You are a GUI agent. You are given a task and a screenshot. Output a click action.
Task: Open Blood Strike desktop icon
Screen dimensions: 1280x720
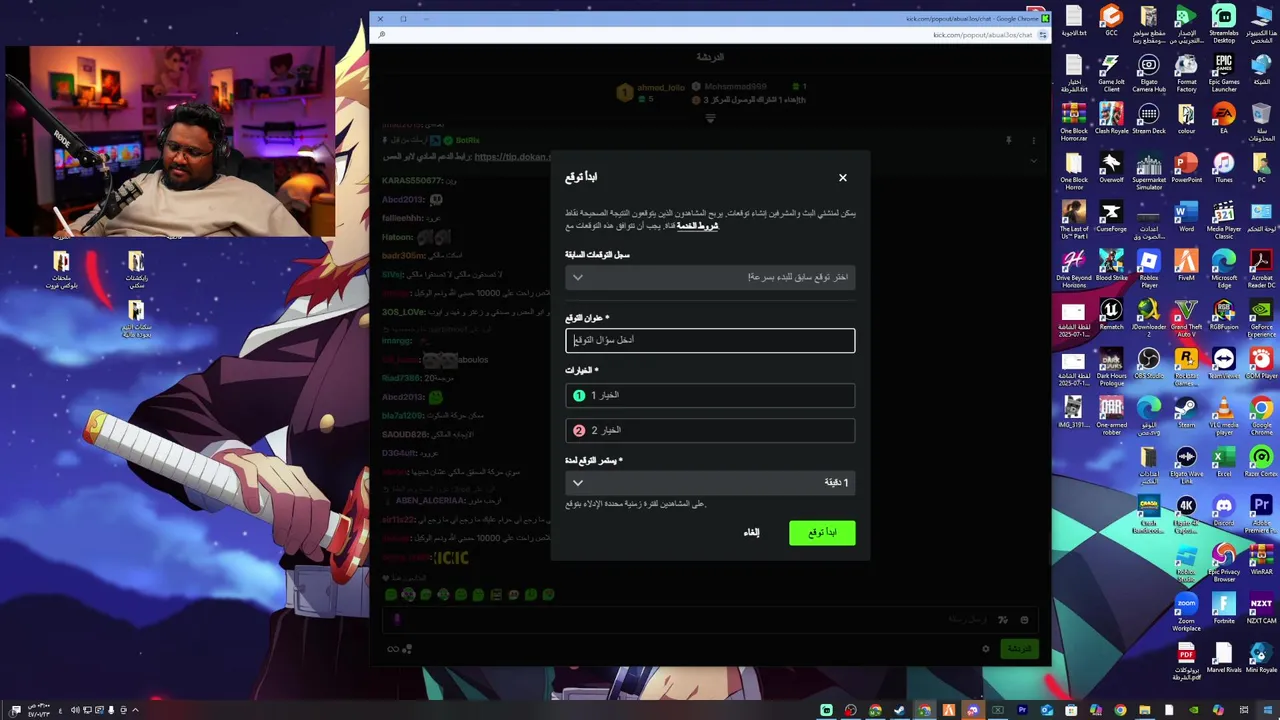[x=1111, y=266]
